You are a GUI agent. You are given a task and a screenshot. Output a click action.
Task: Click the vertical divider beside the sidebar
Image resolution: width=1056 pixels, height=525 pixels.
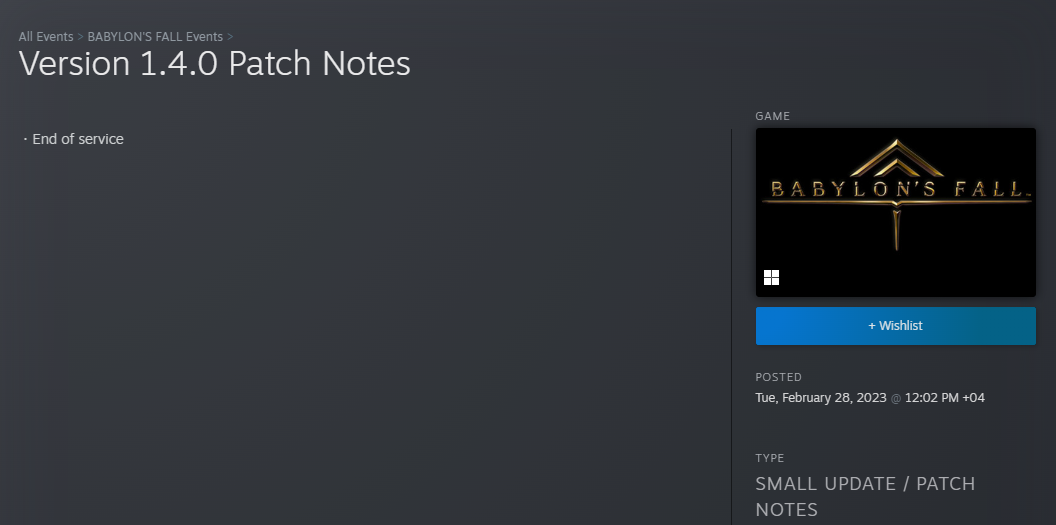[x=731, y=327]
